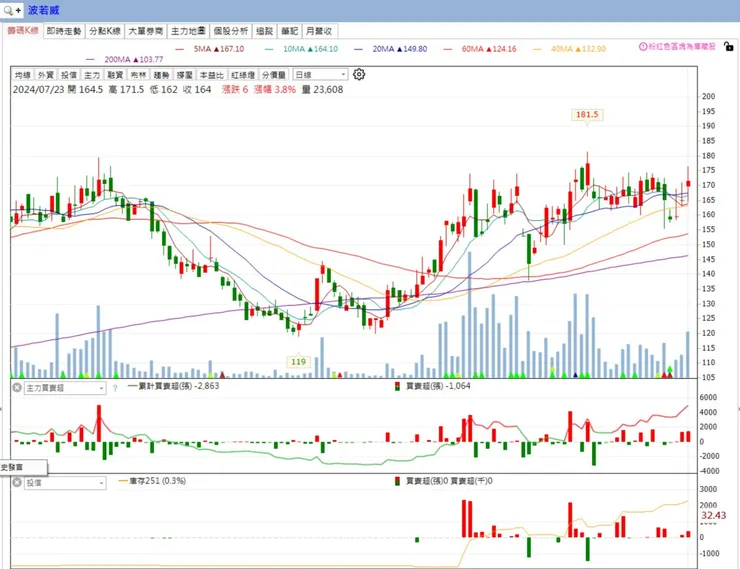Close the 投信 indicator panel
740x569 pixels.
(17, 482)
